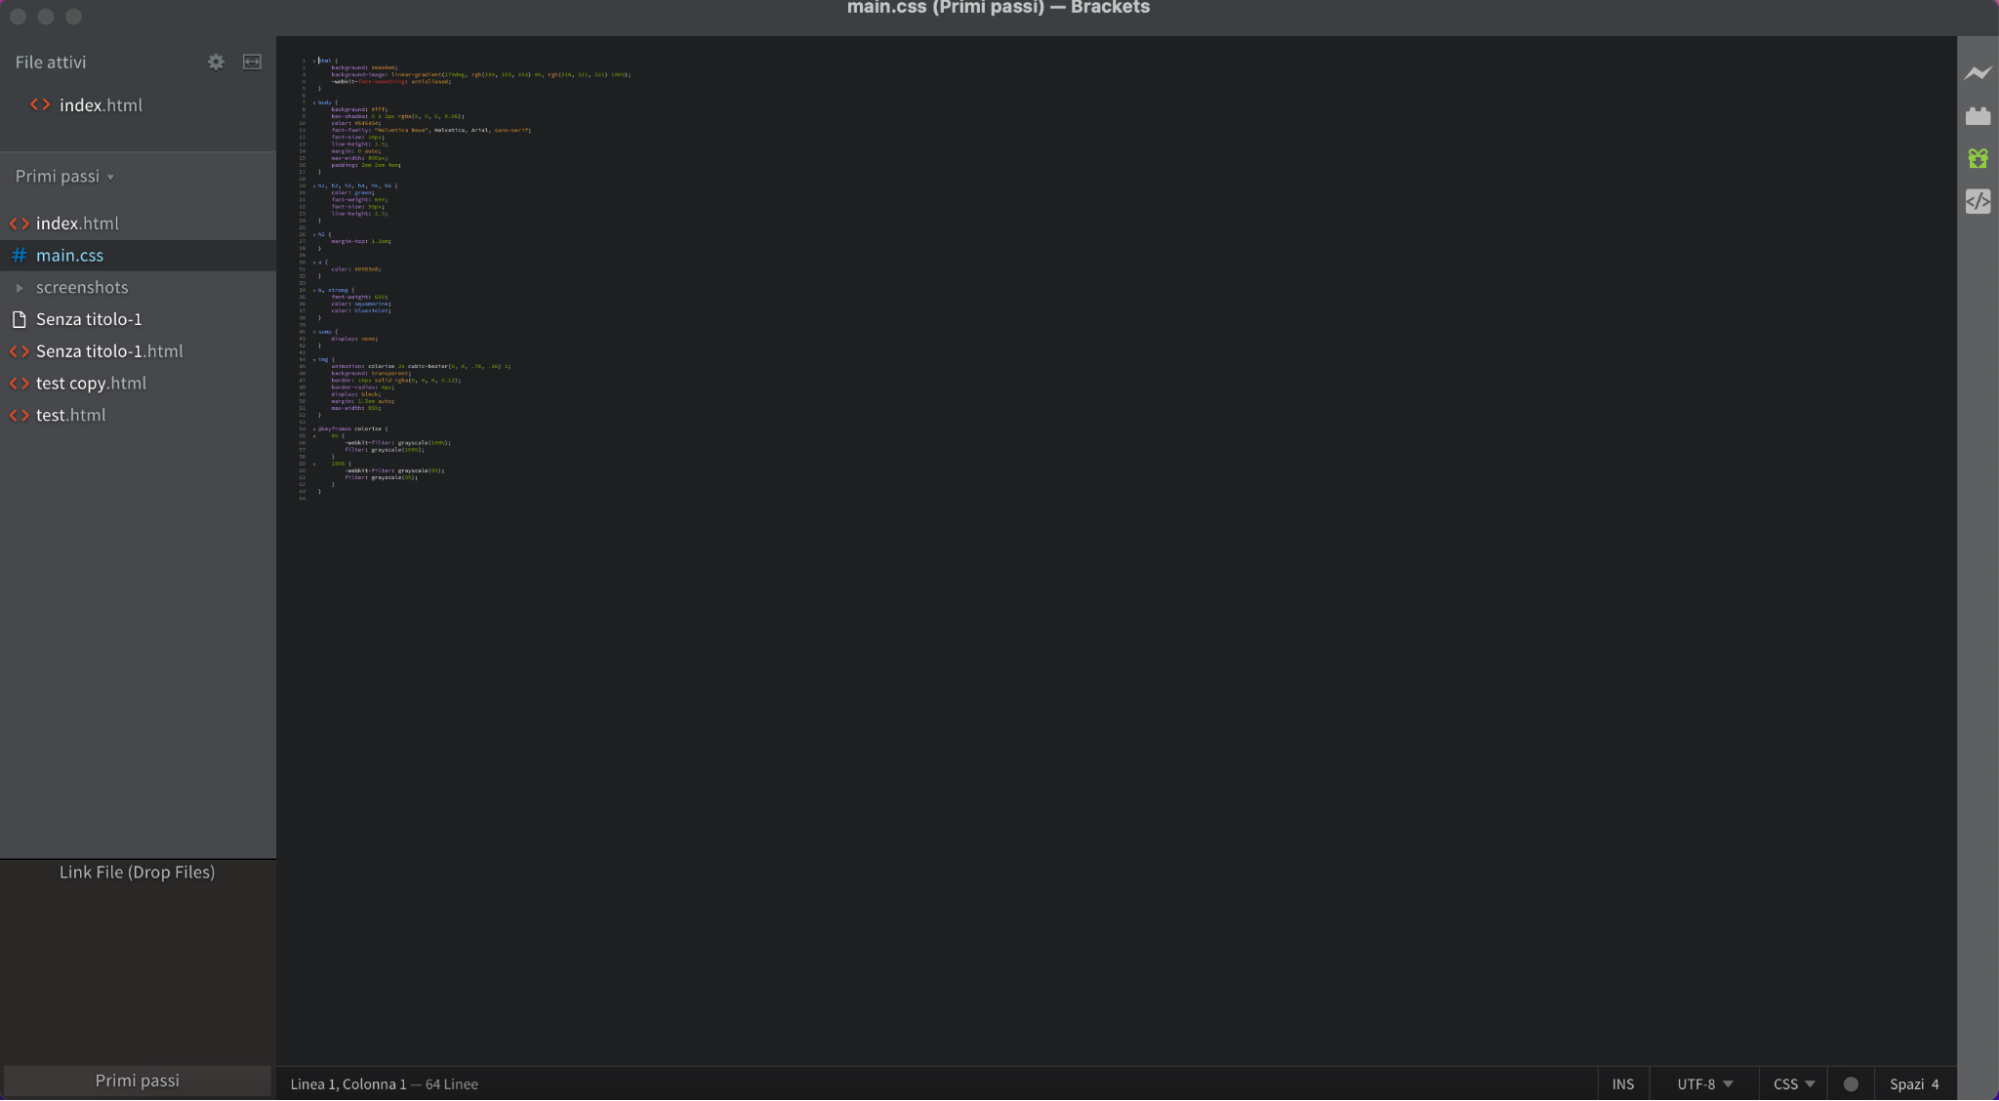Click the split view icon
Viewport: 1999px width, 1101px height.
point(252,62)
